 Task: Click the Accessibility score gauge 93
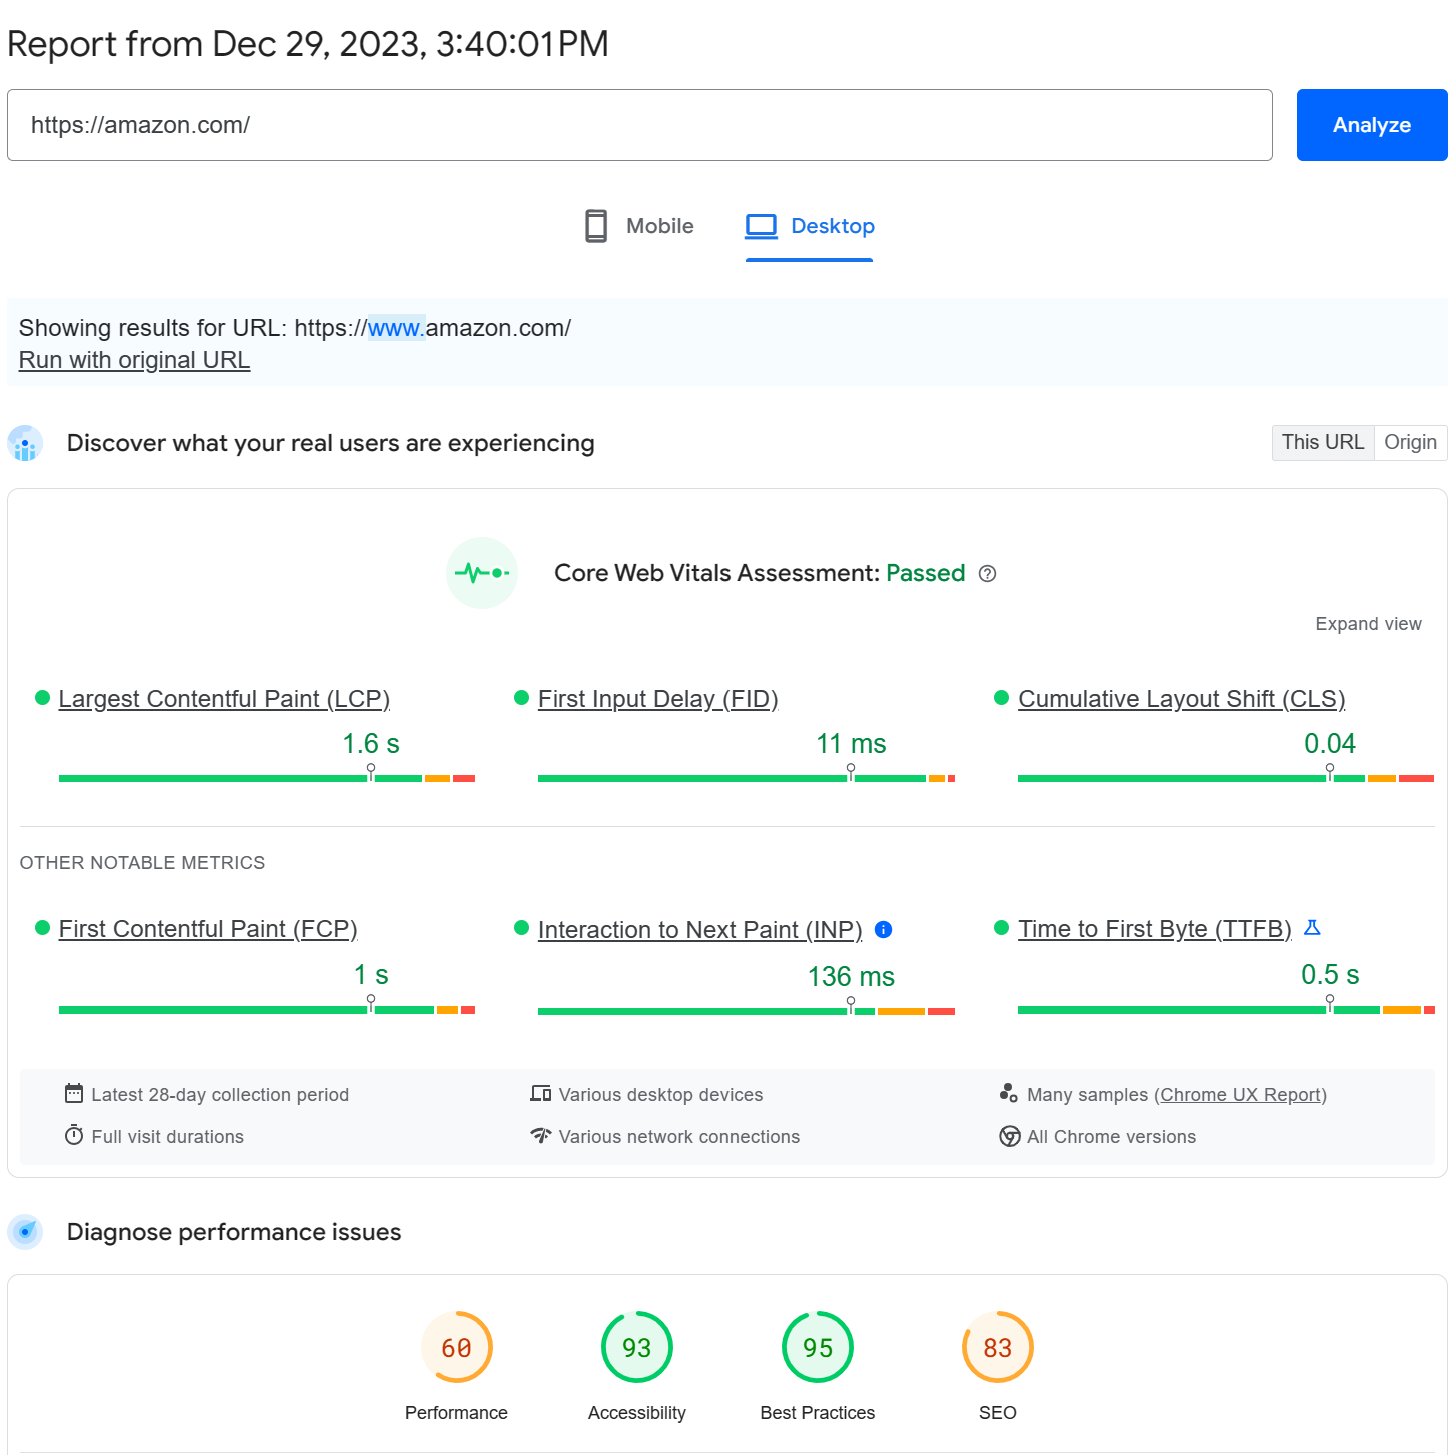point(637,1348)
